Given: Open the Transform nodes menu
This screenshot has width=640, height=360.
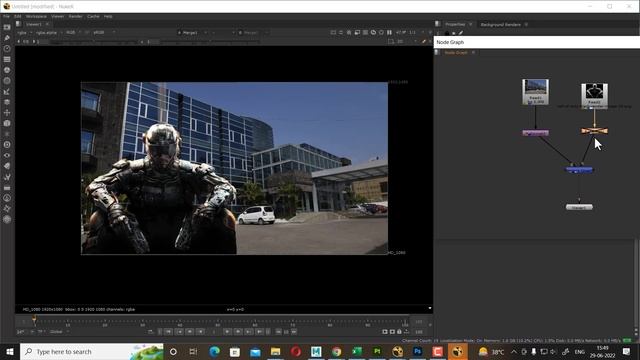Looking at the screenshot, I should tap(7, 113).
